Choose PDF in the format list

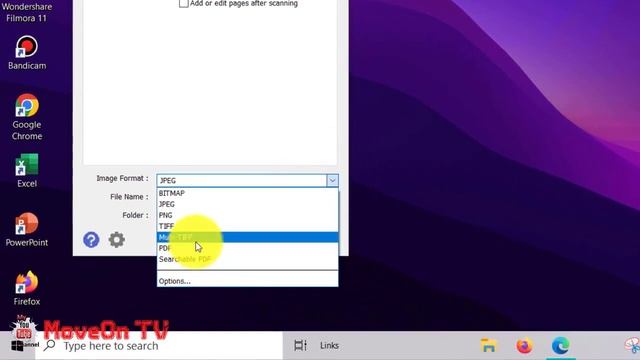click(x=247, y=248)
